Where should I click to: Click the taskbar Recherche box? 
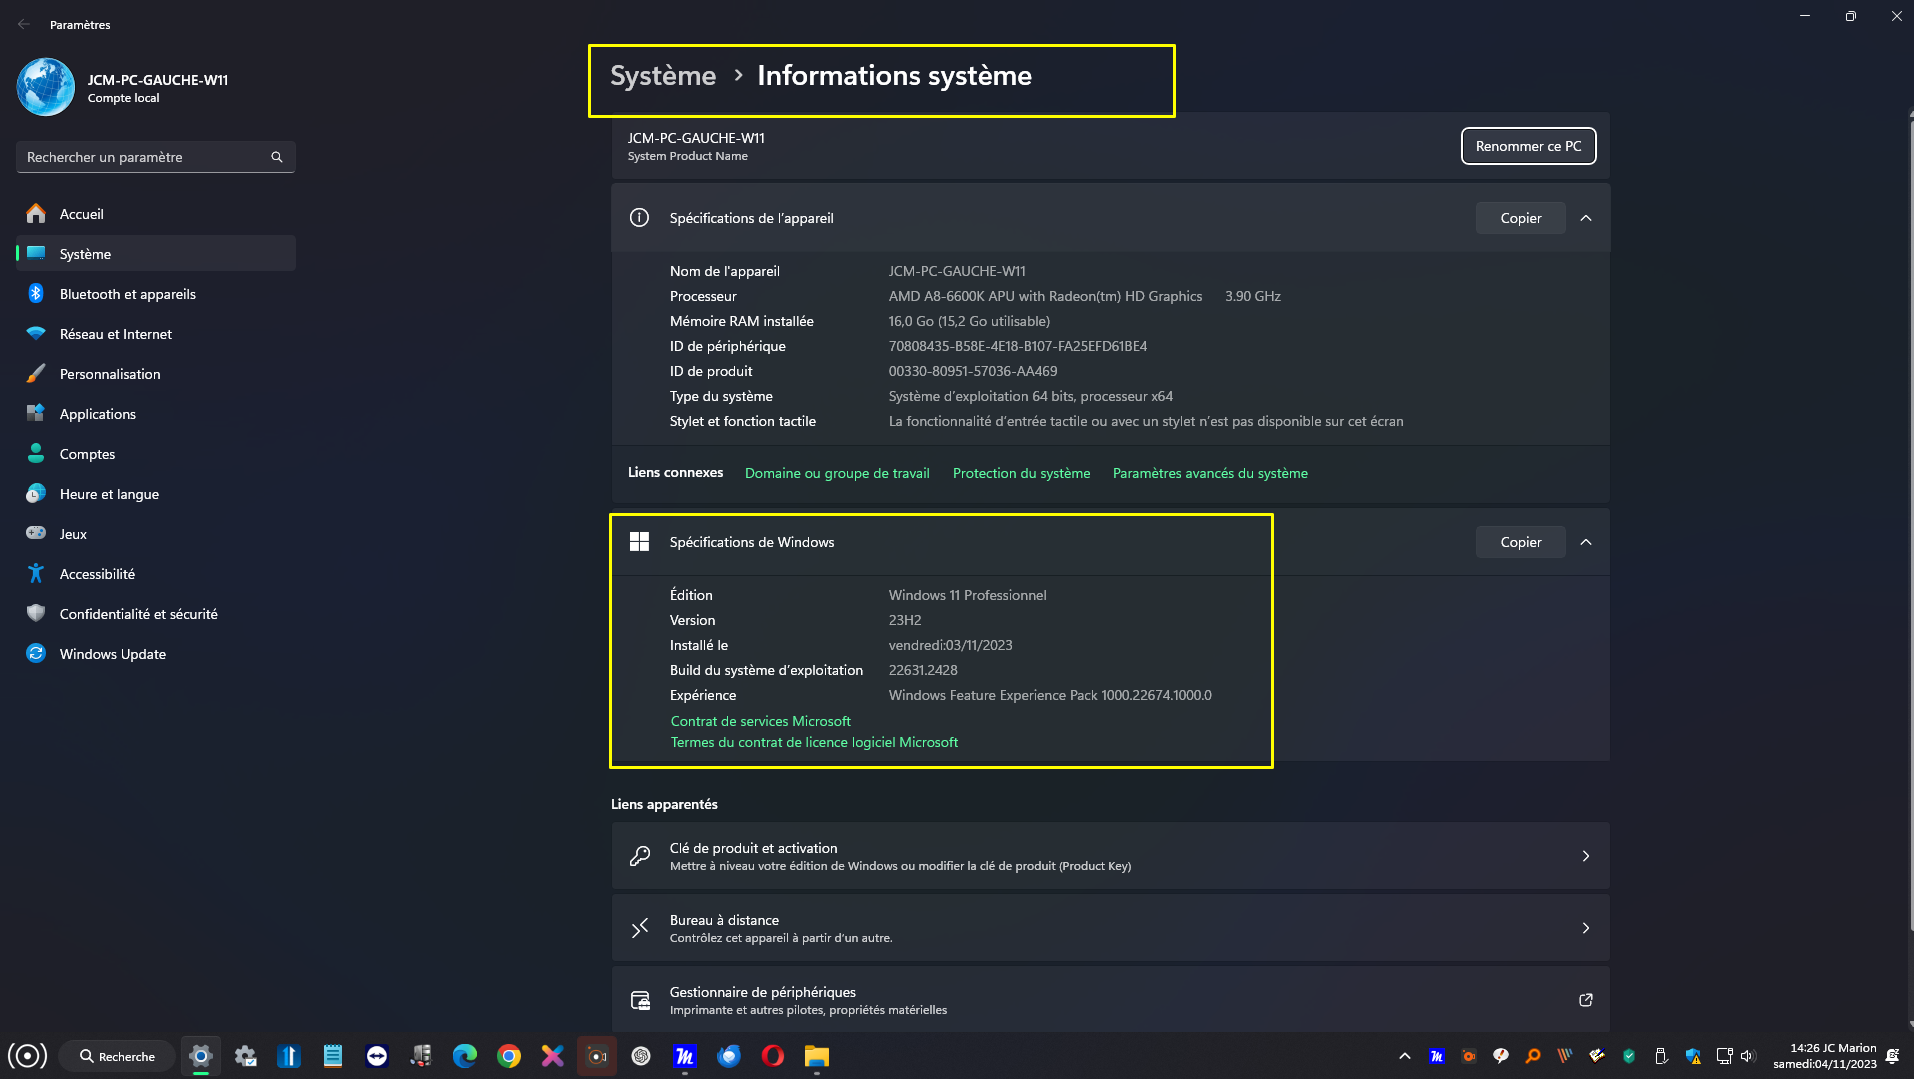click(117, 1056)
